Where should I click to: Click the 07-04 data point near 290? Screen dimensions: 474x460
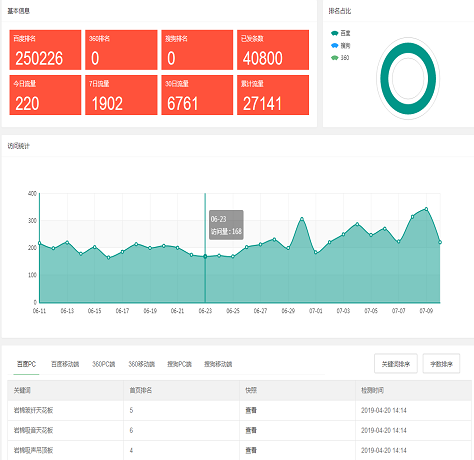click(x=357, y=224)
